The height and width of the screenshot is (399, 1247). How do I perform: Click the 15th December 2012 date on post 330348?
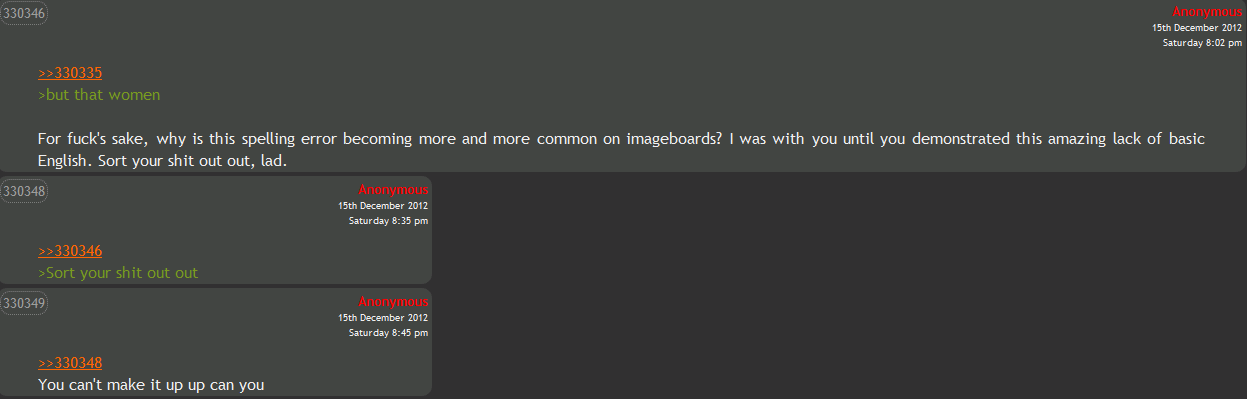click(383, 206)
